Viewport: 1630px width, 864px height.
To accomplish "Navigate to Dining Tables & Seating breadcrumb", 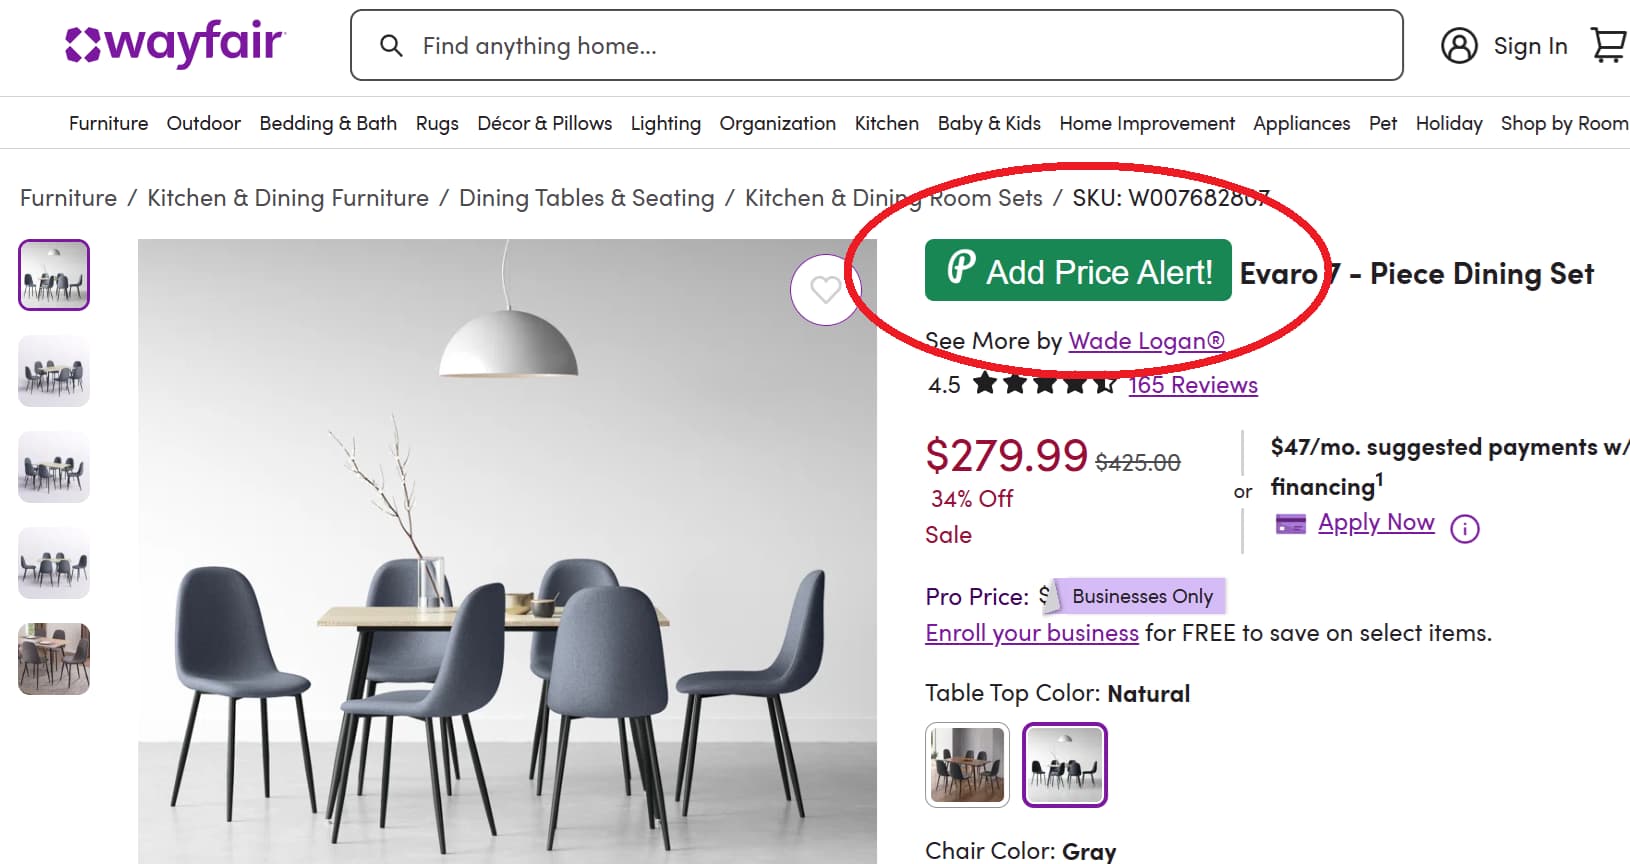I will 586,197.
